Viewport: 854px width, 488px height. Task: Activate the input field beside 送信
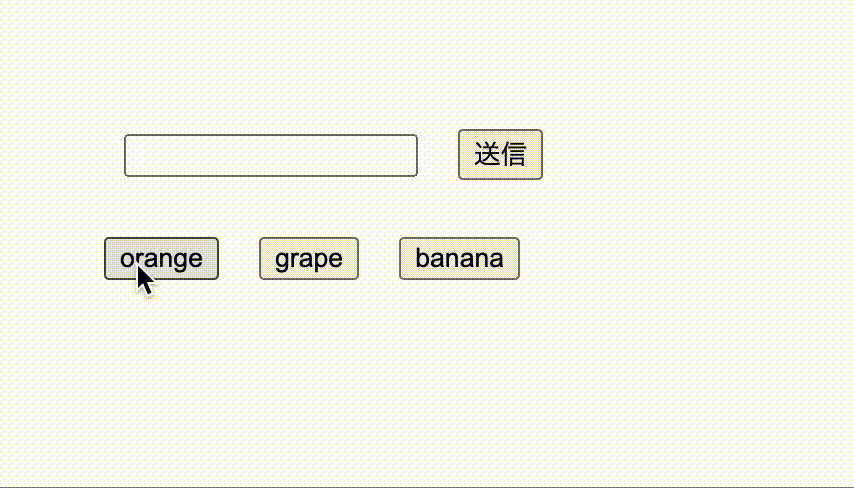[x=270, y=155]
